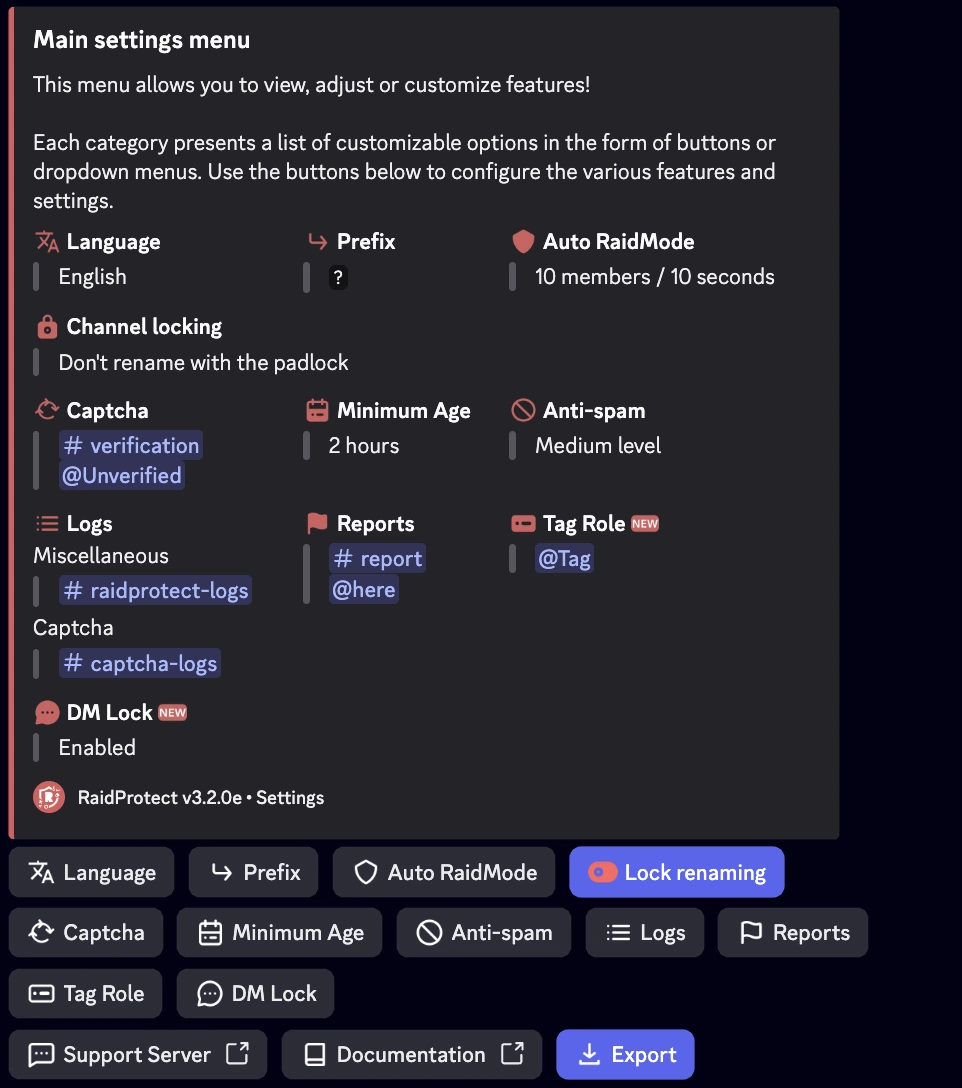Viewport: 962px width, 1088px height.
Task: Click the Captcha refresh icon
Action: [46, 410]
